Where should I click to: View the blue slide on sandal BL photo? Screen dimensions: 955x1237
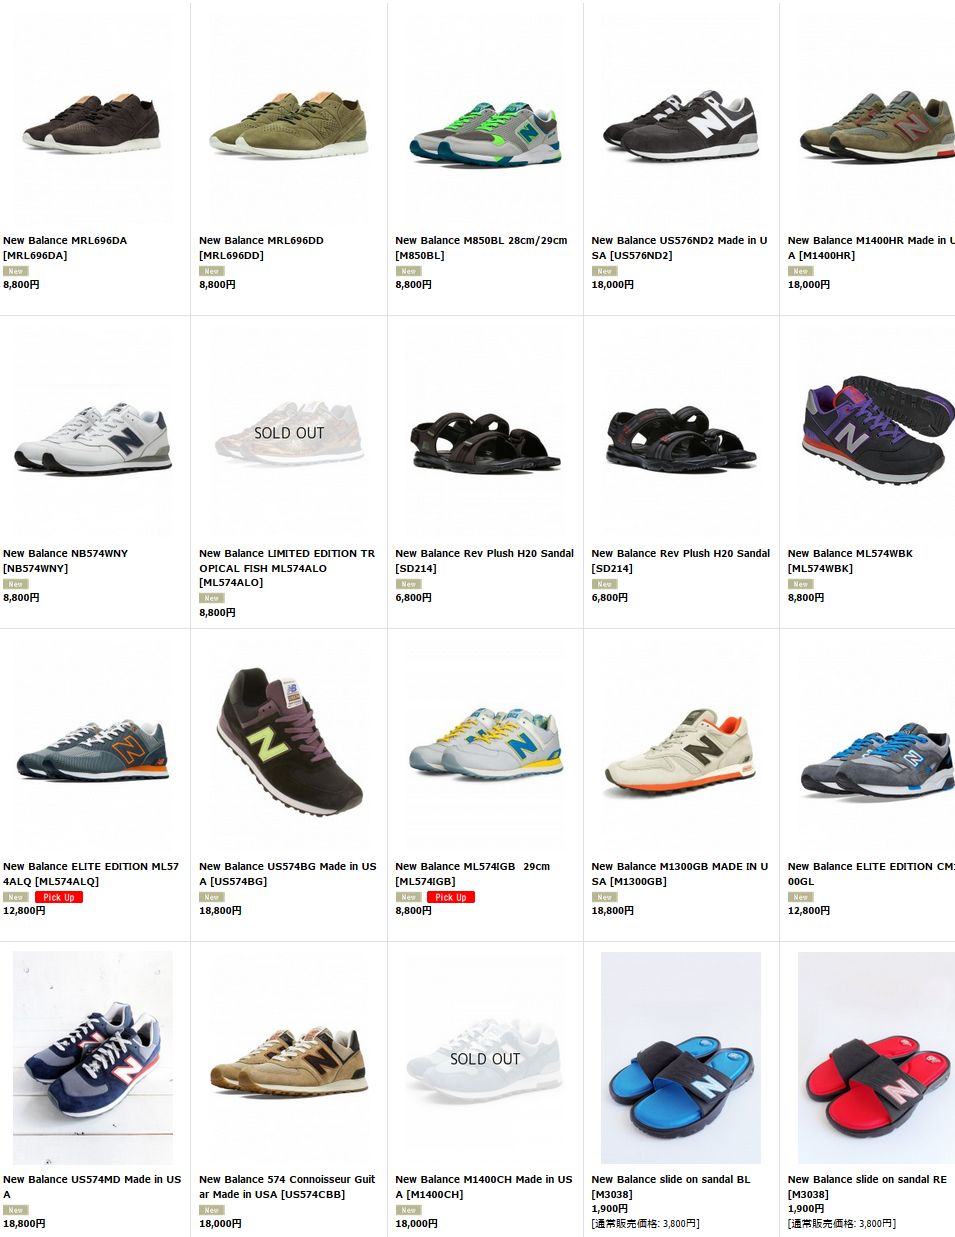tap(680, 1058)
